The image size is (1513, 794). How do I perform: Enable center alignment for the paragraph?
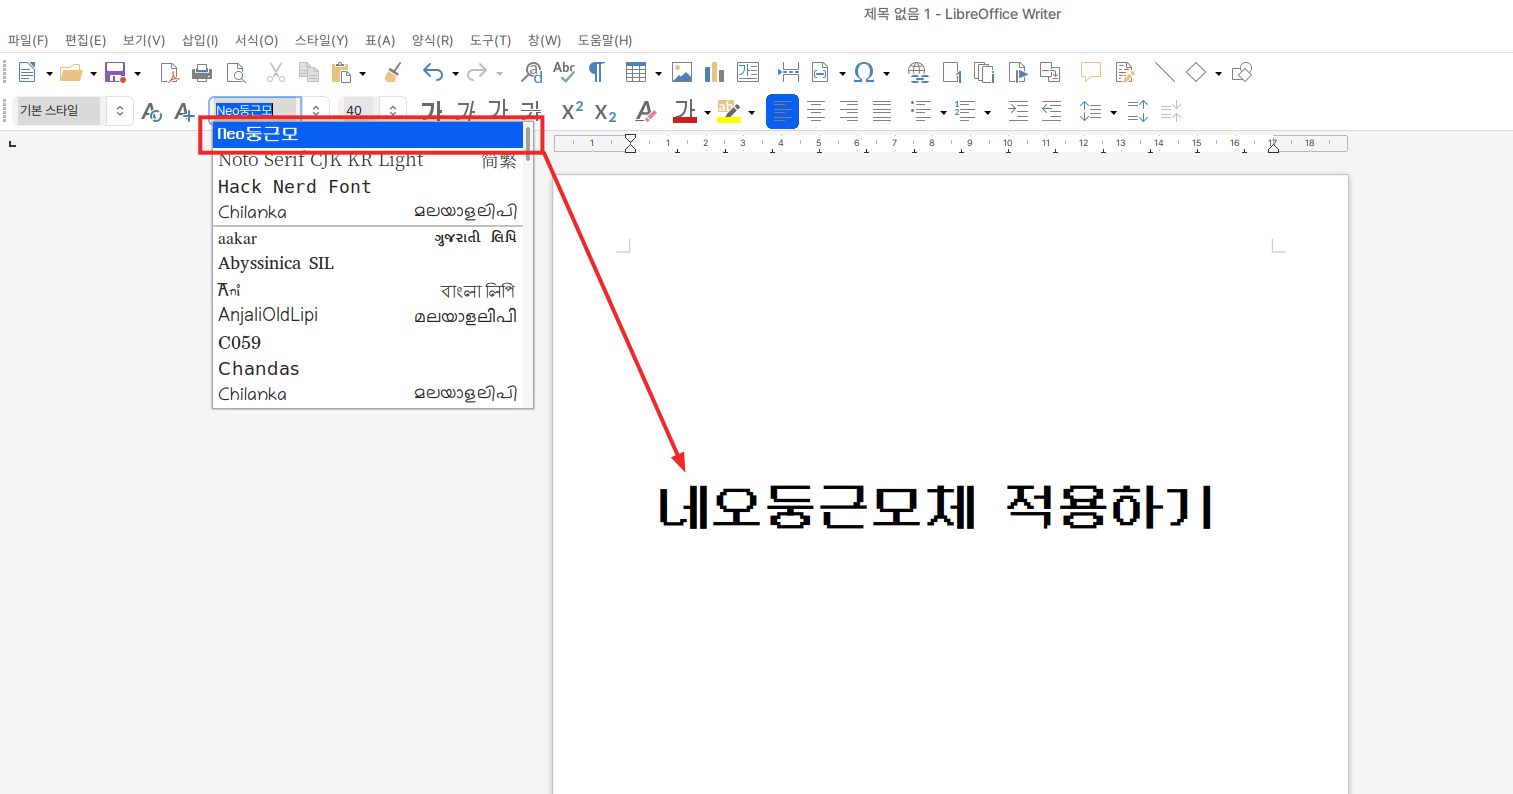coord(816,111)
